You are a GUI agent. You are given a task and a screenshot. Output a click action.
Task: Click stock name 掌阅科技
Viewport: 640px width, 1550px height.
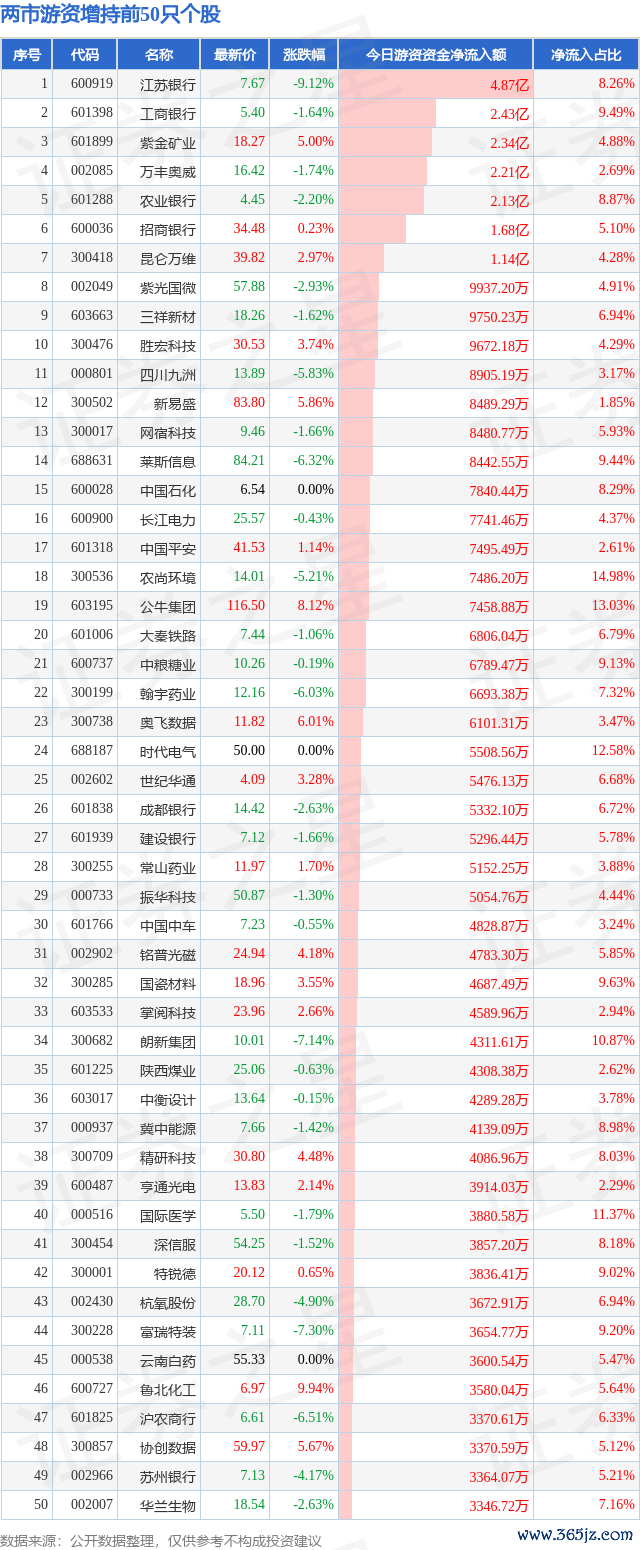pos(169,1013)
